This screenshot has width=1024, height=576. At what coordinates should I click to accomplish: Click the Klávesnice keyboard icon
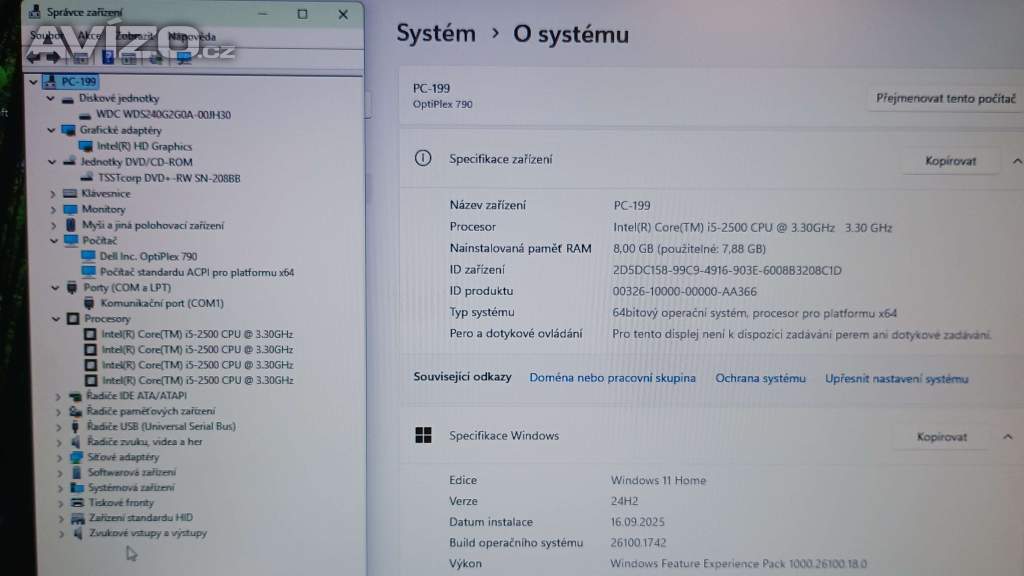coord(71,193)
